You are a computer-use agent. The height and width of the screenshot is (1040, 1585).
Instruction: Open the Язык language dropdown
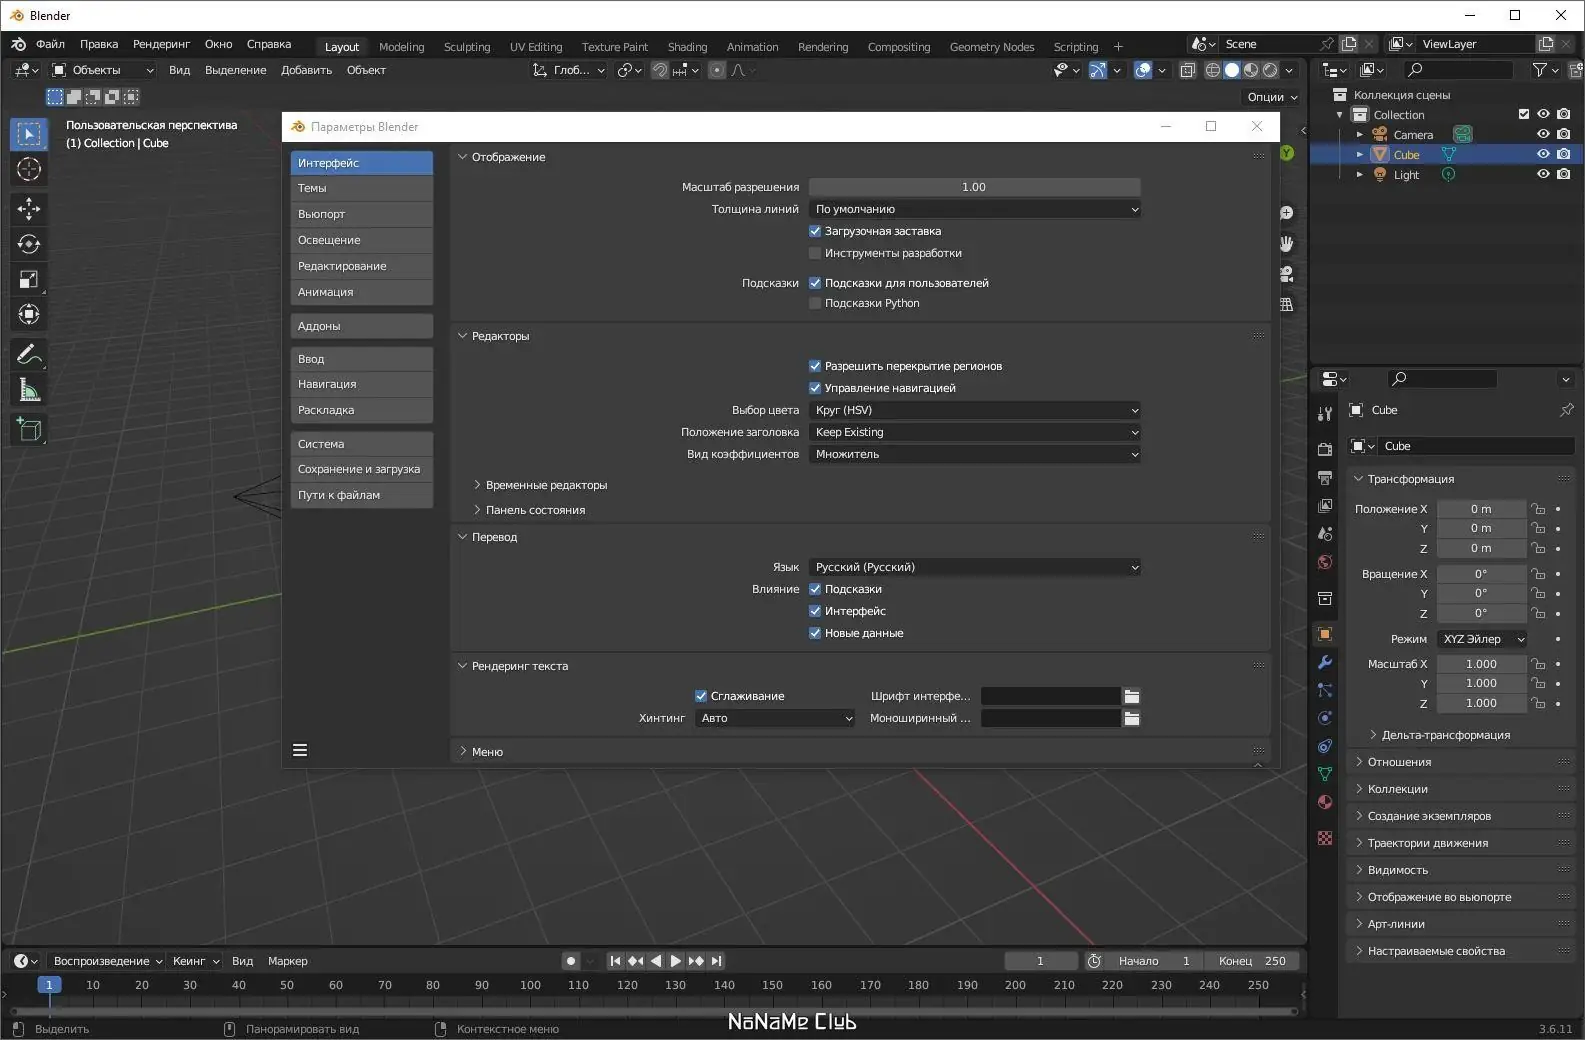tap(975, 567)
